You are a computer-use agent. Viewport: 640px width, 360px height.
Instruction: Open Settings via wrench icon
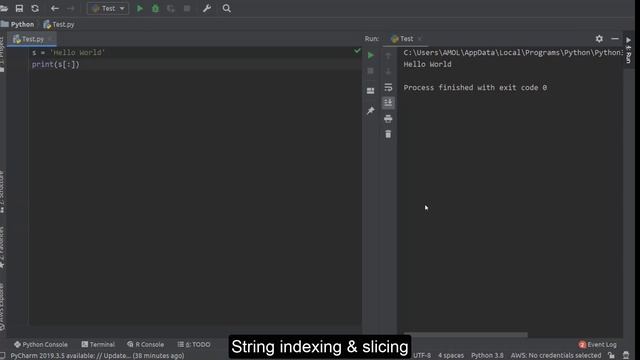207,8
